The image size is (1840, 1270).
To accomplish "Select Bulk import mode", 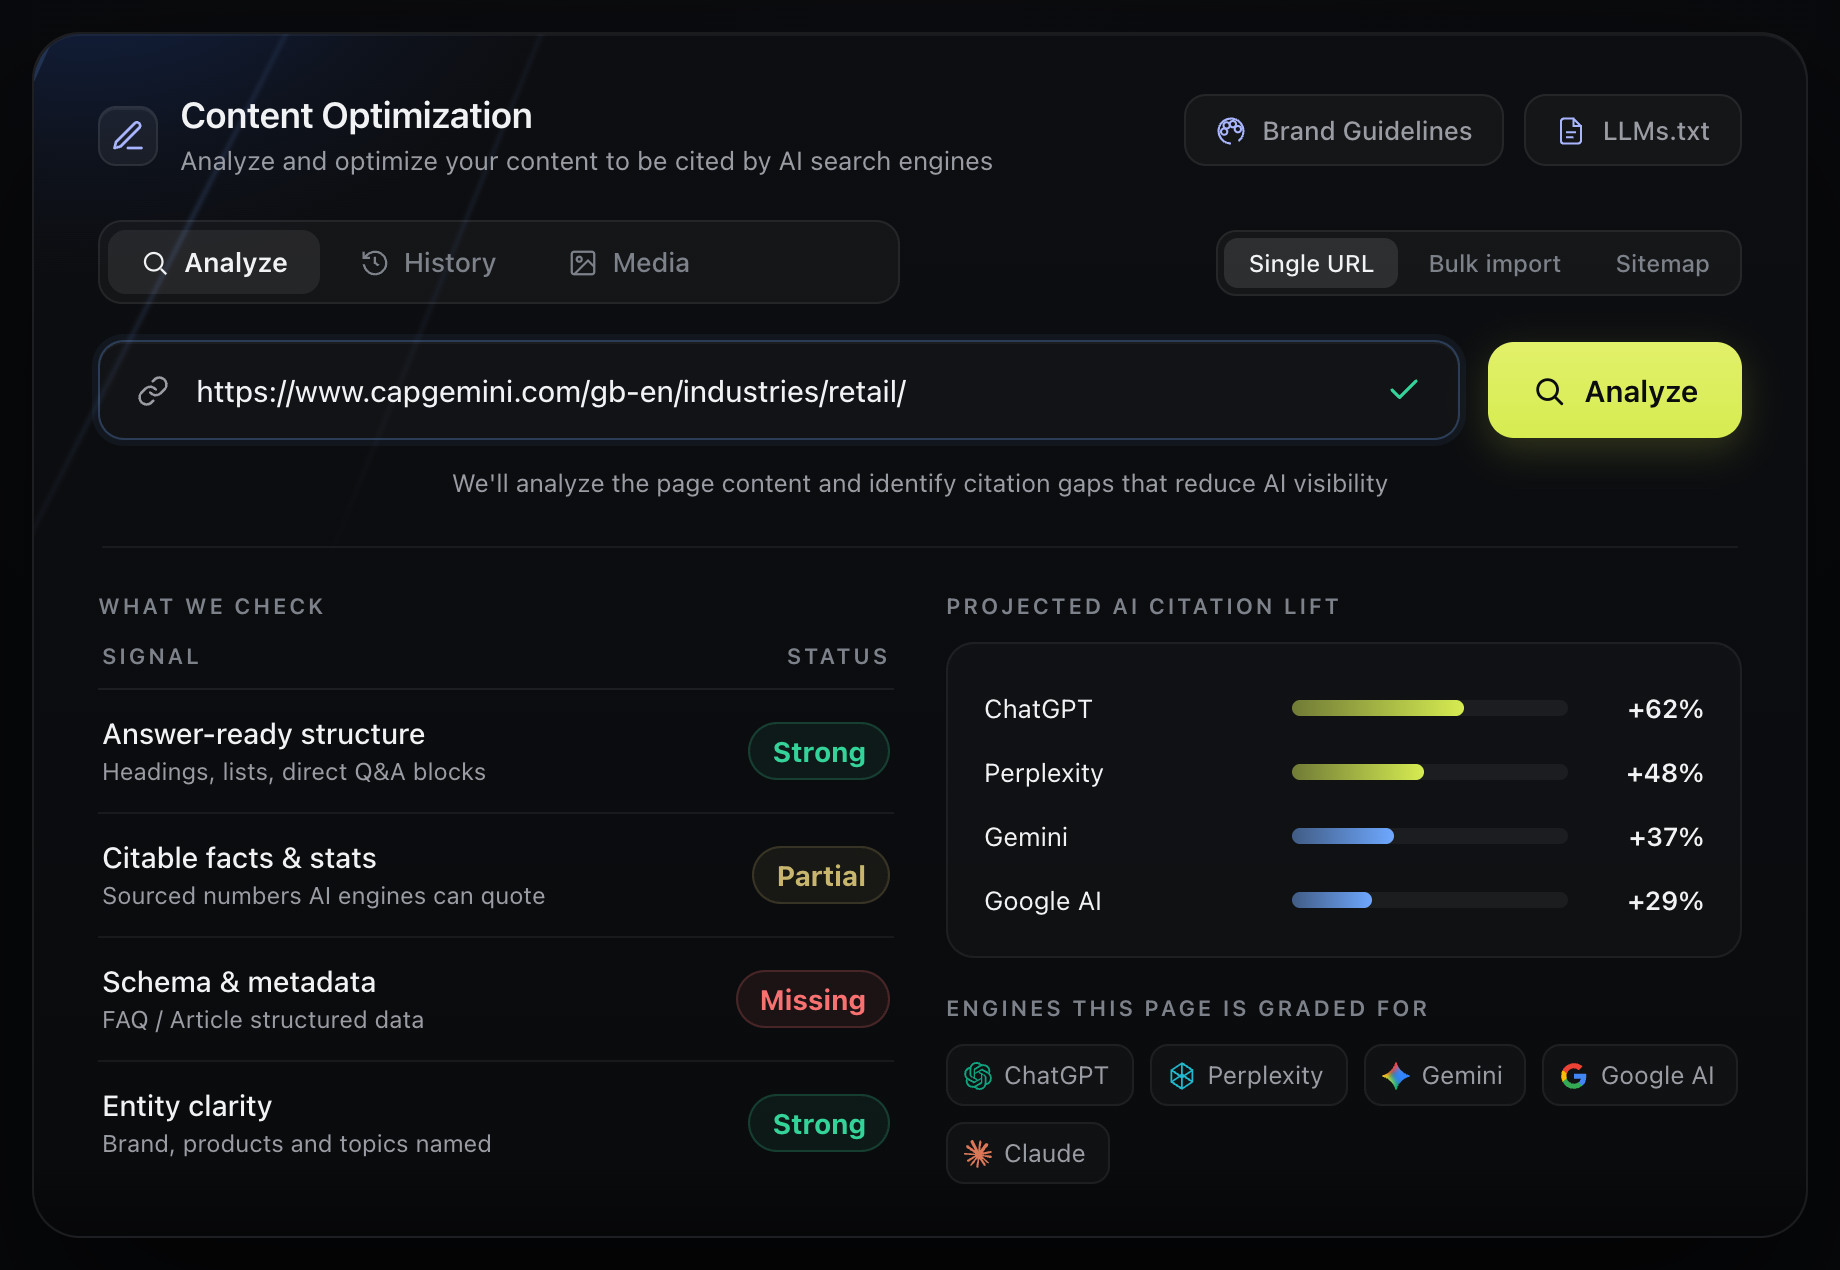I will 1494,263.
